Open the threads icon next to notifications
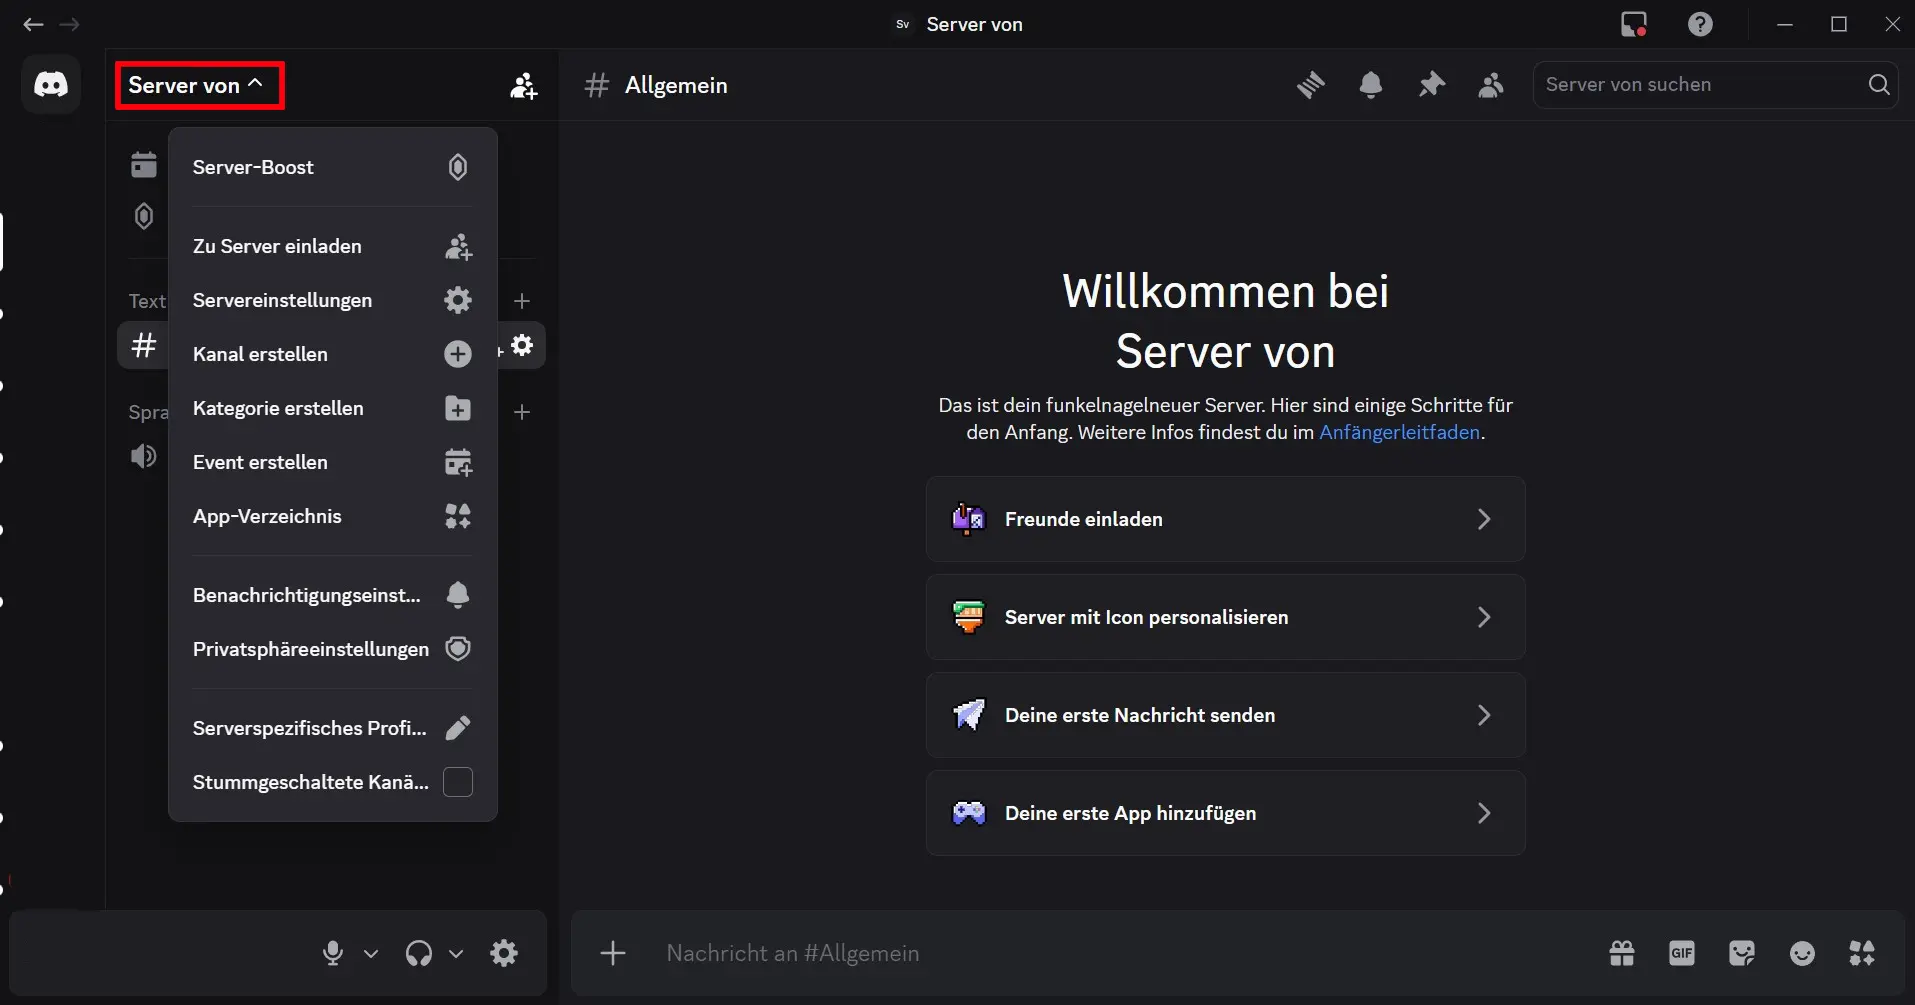Image resolution: width=1915 pixels, height=1005 pixels. click(x=1311, y=85)
